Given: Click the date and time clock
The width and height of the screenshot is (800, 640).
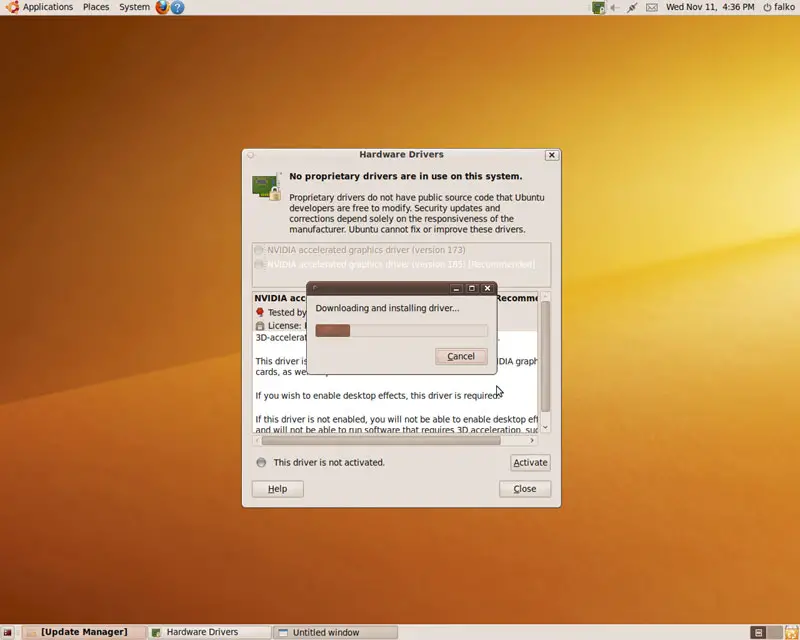Looking at the screenshot, I should pos(710,7).
